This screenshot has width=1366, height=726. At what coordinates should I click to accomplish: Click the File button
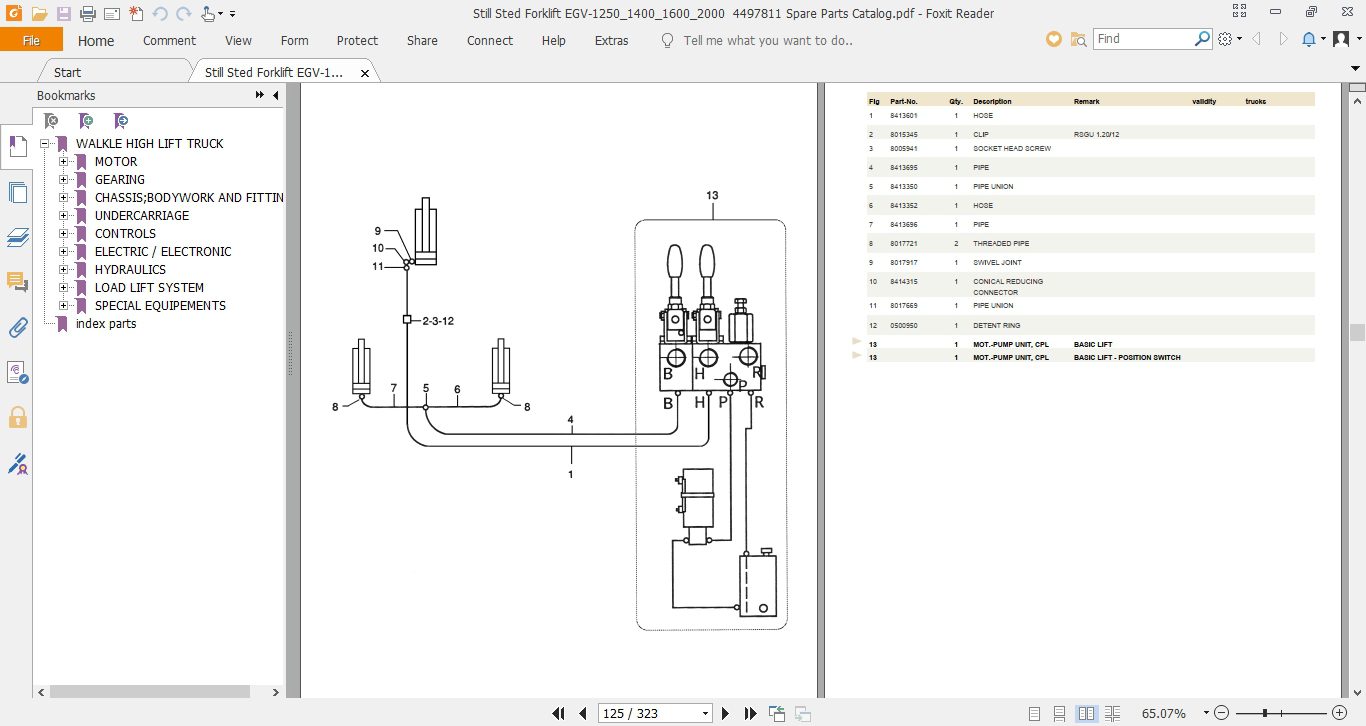[x=31, y=40]
